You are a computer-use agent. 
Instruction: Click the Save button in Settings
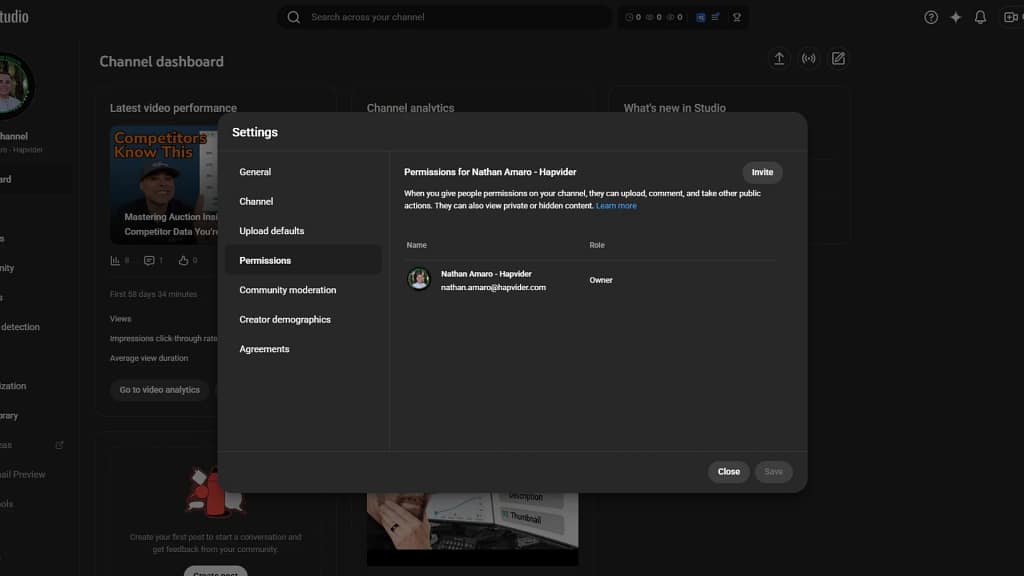773,472
